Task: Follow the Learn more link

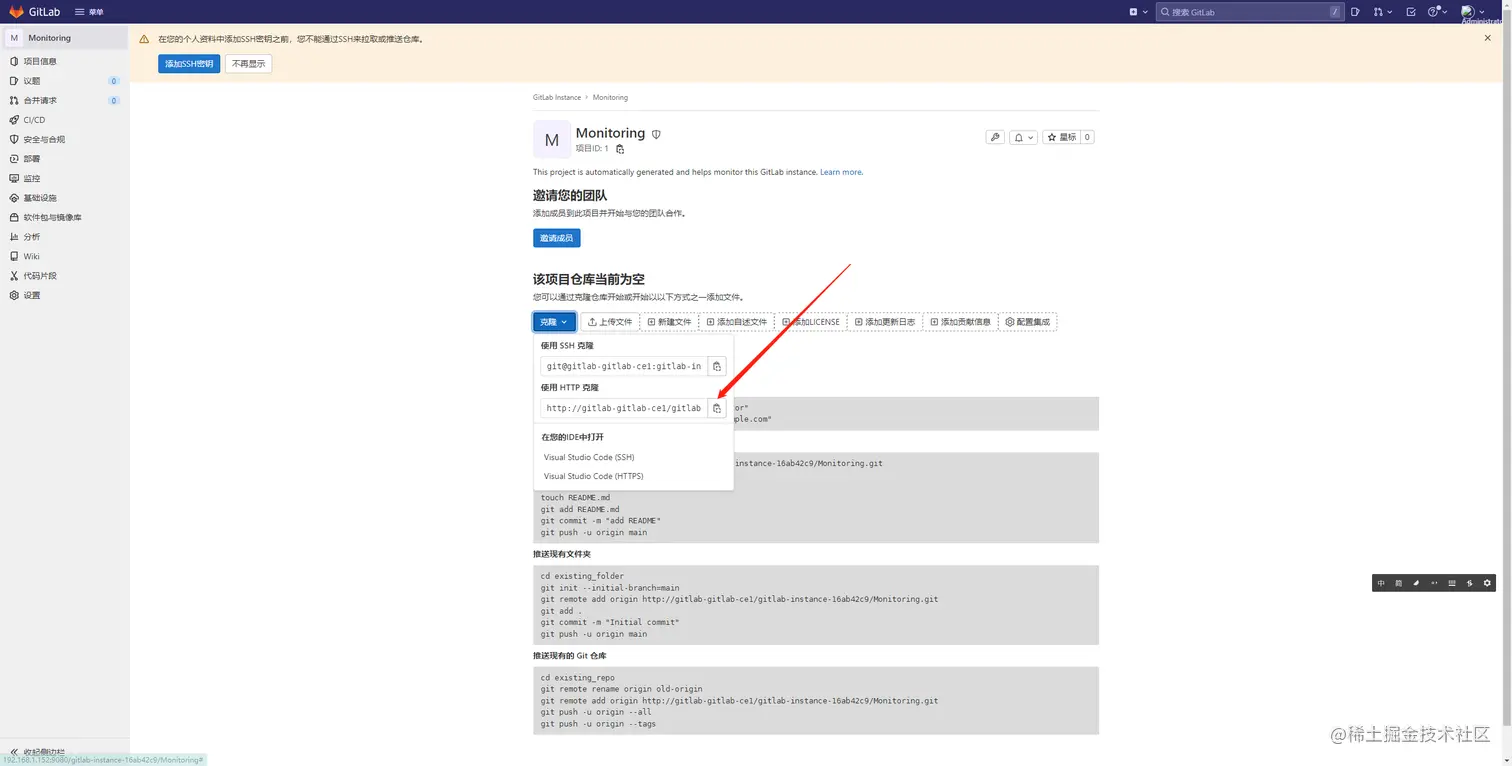Action: point(841,172)
